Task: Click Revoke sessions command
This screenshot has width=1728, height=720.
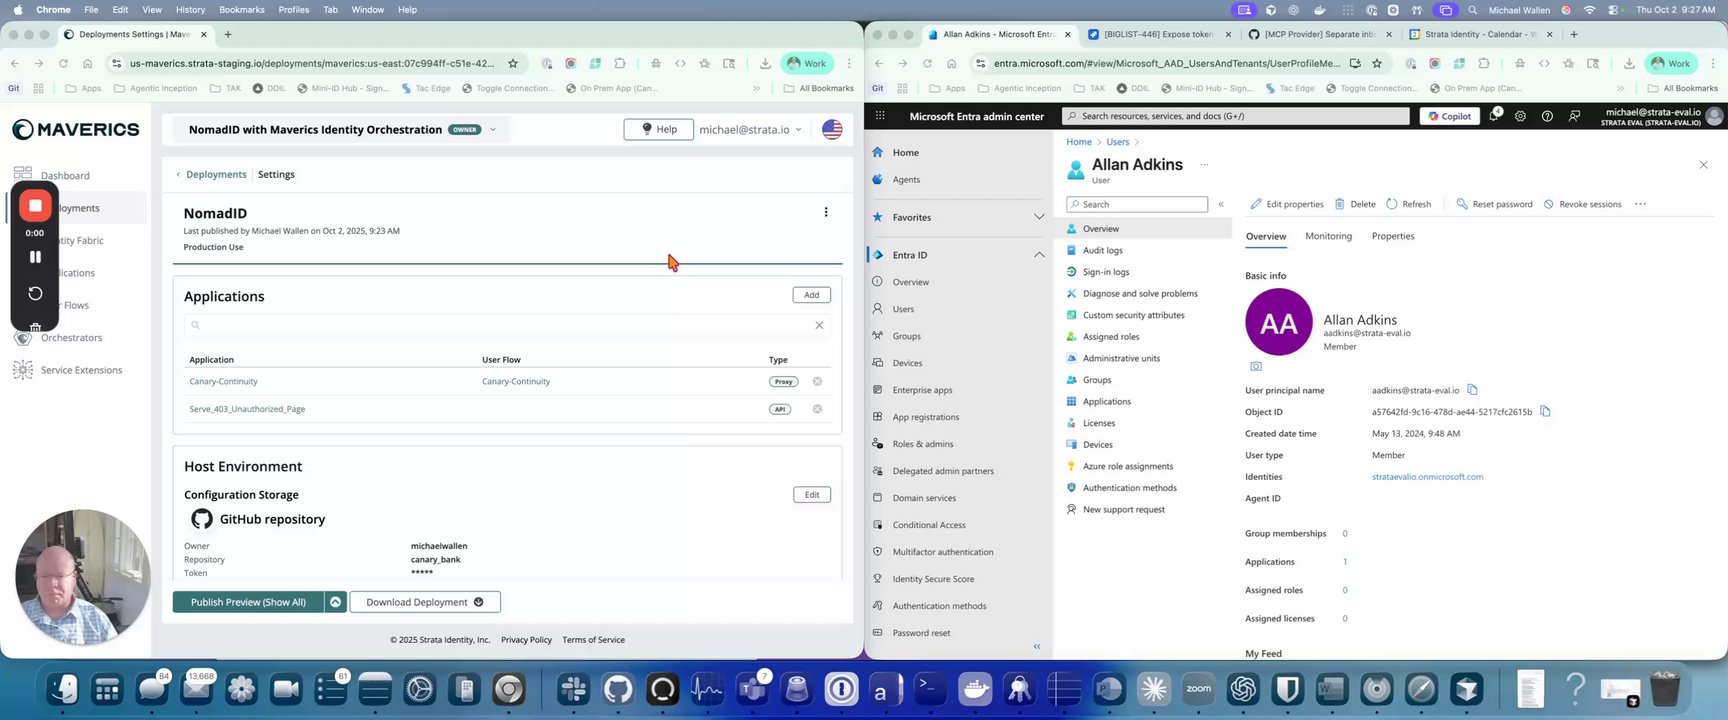Action: 1582,204
